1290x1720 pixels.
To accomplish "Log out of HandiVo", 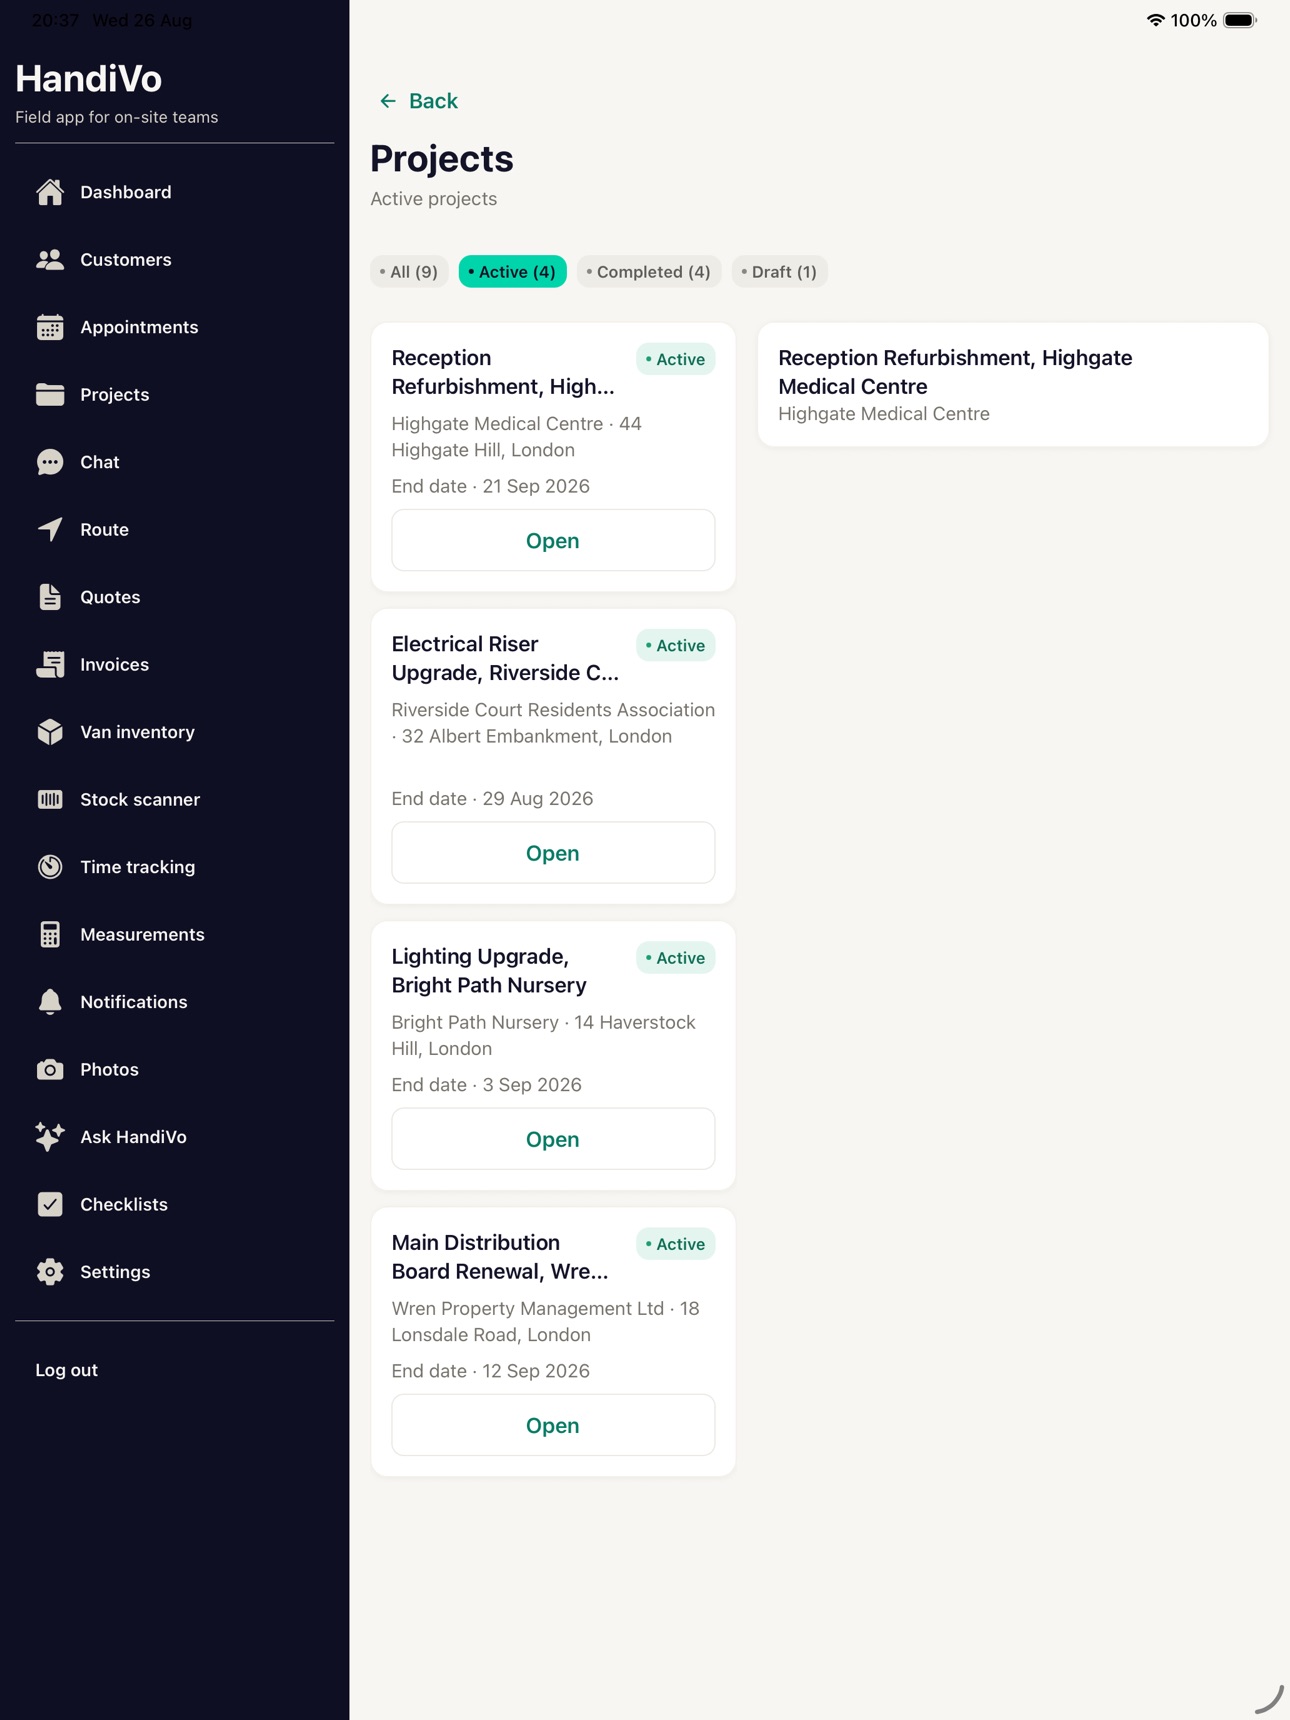I will click(x=67, y=1370).
